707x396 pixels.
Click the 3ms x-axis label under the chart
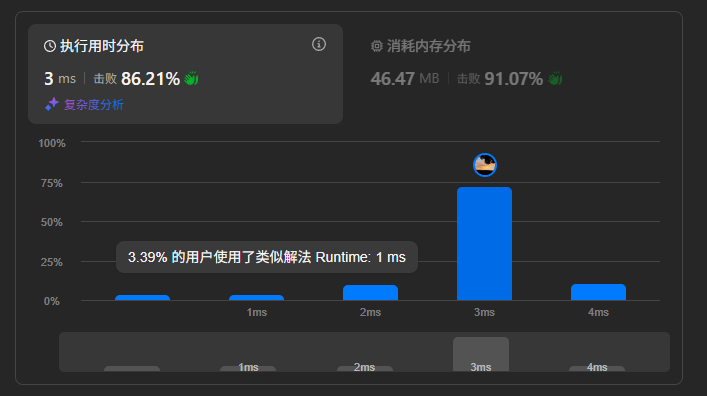click(484, 312)
